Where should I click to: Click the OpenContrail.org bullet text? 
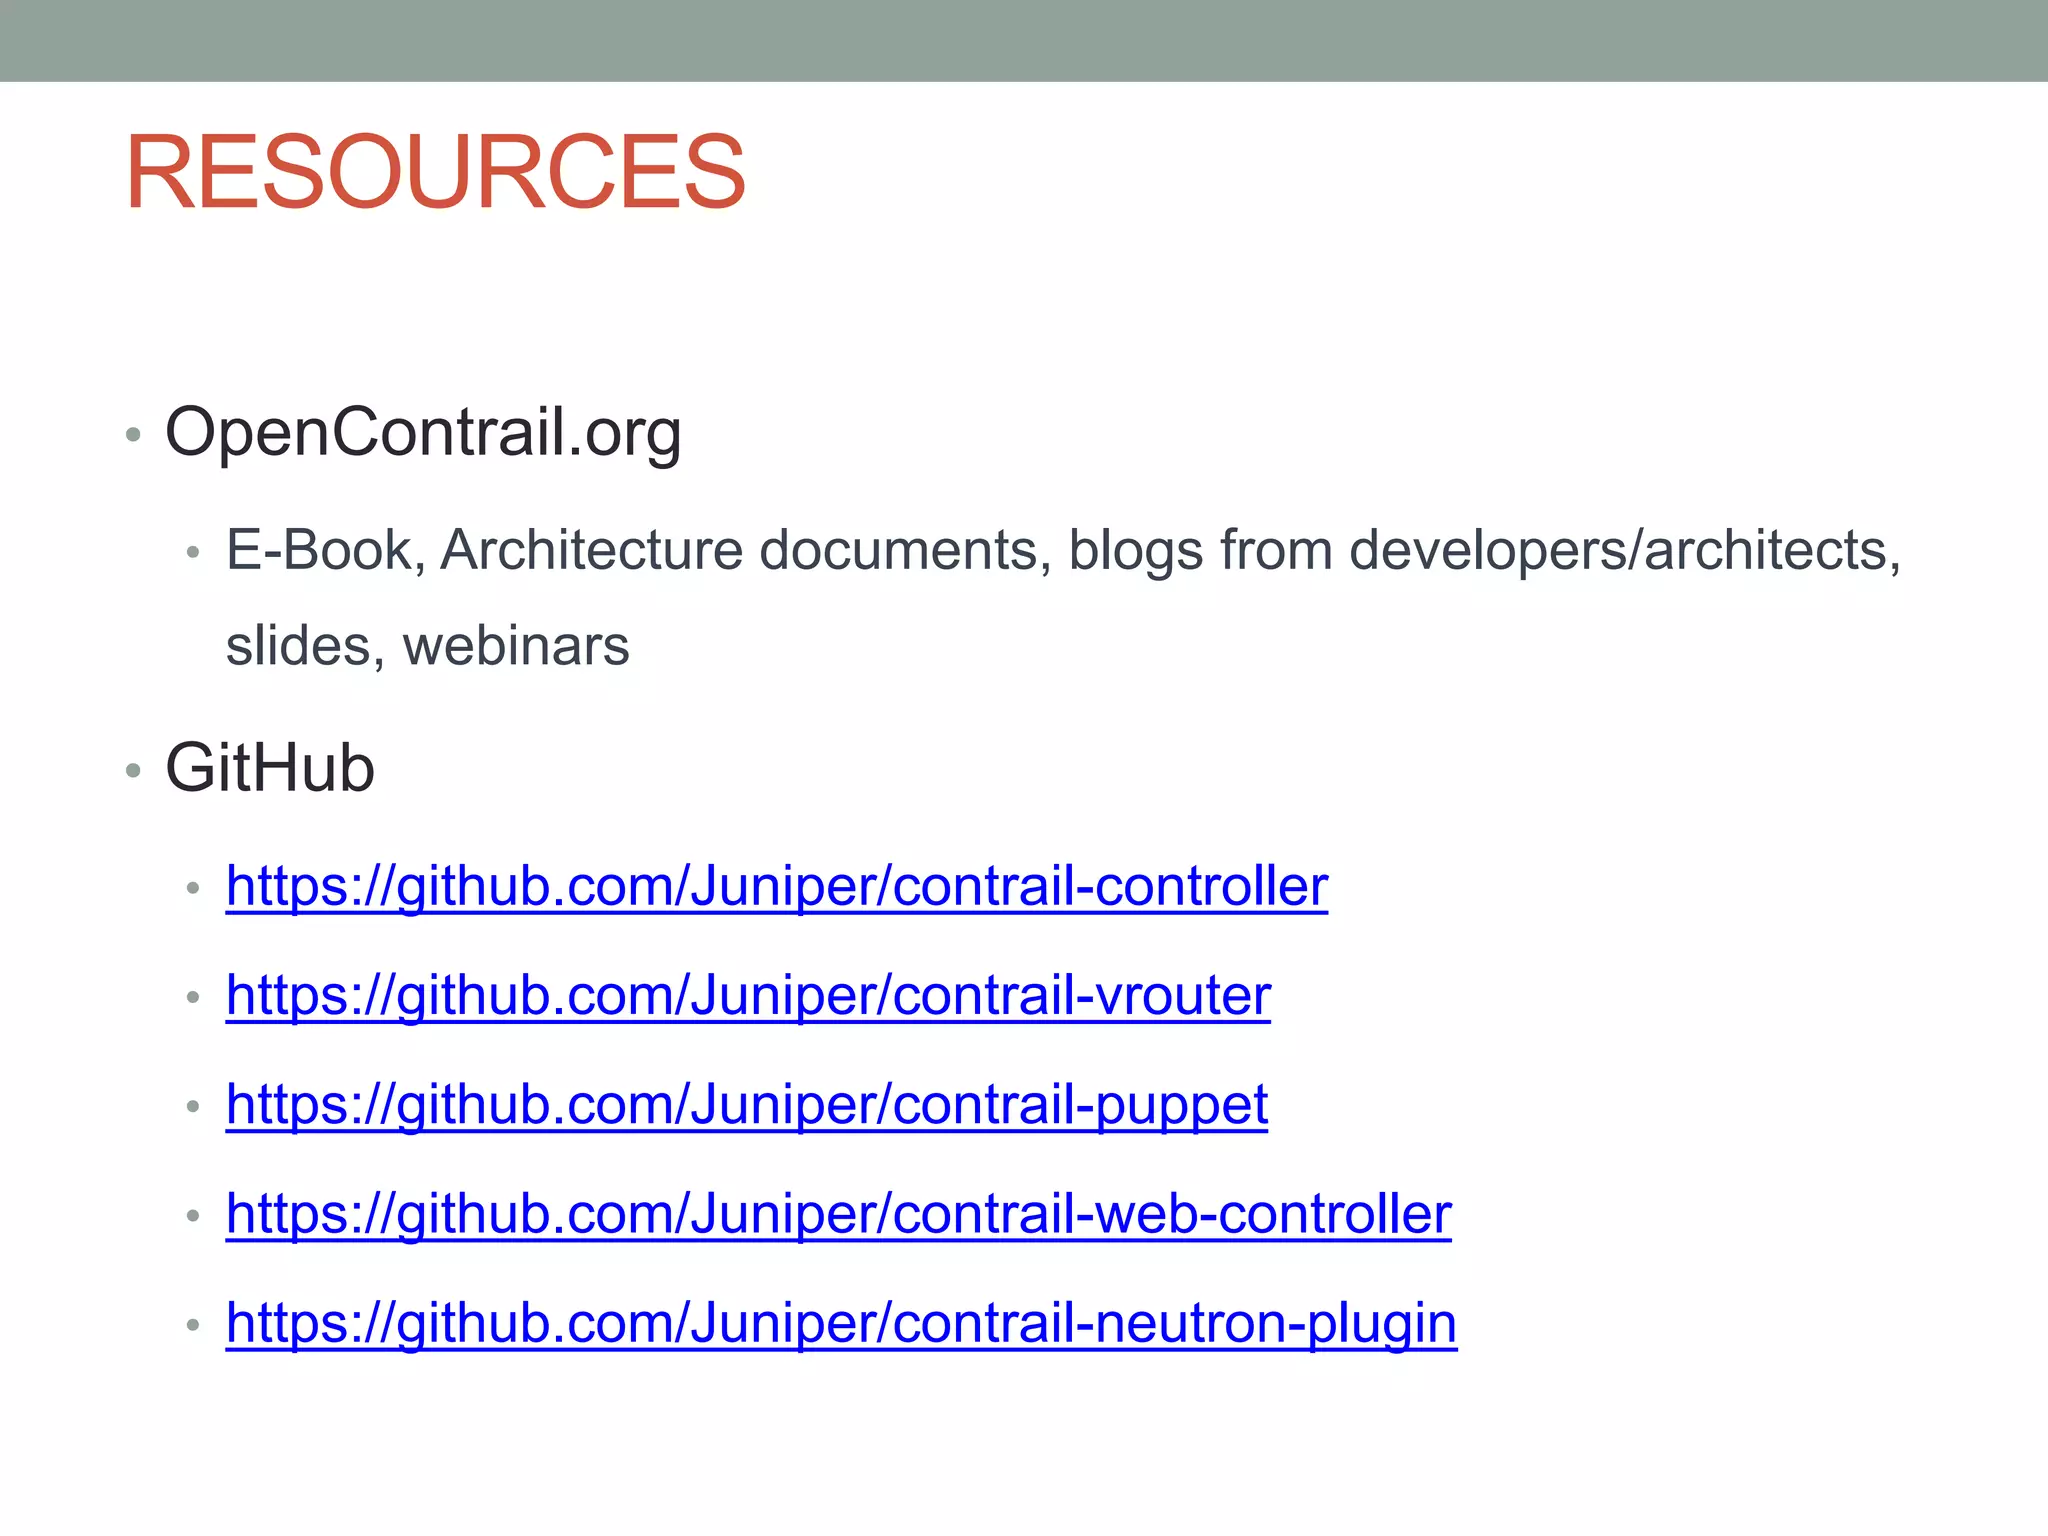coord(423,434)
